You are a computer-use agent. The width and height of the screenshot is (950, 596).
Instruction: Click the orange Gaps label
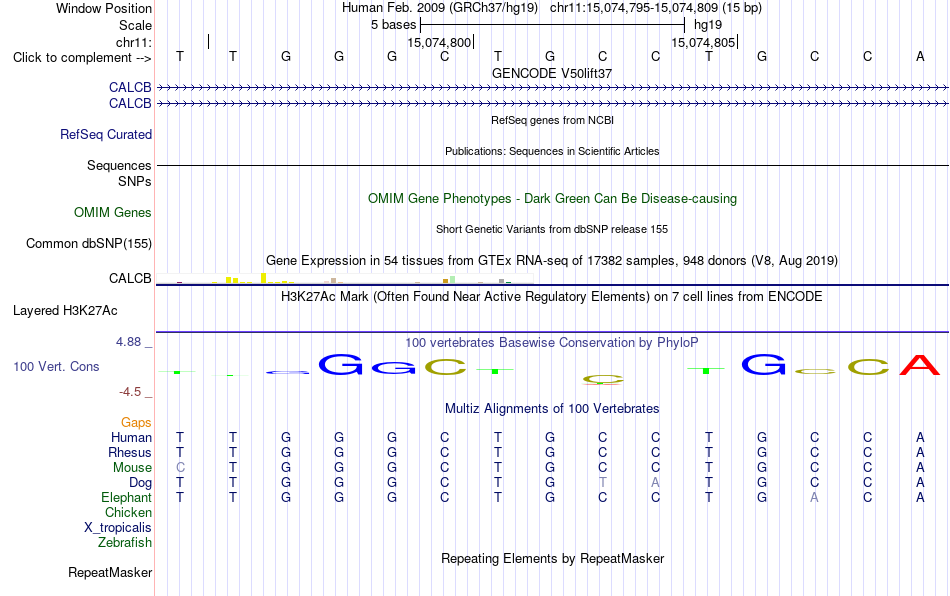point(136,422)
